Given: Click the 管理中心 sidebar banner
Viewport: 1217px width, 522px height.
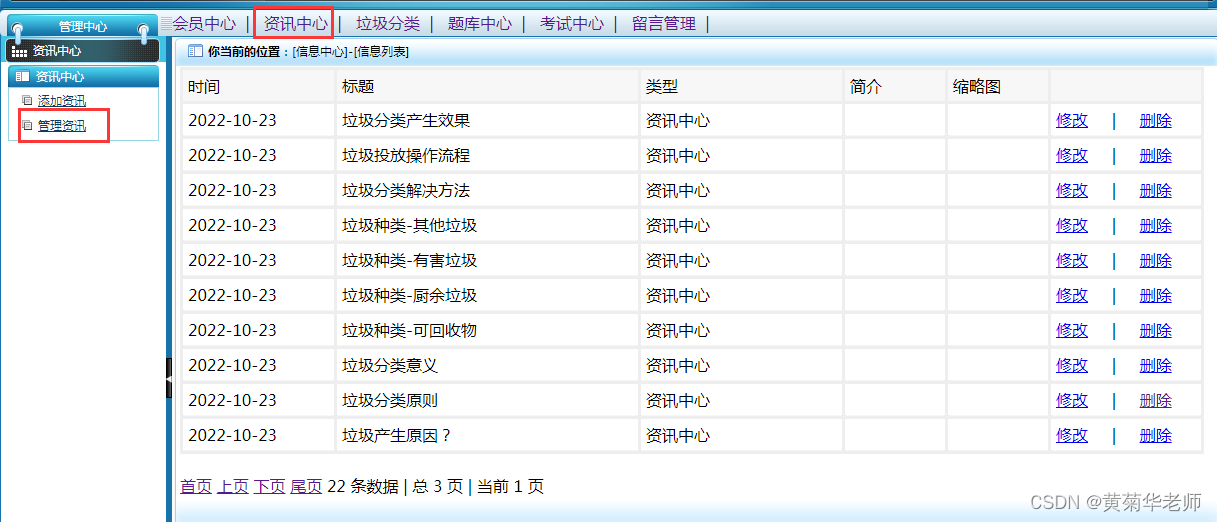Looking at the screenshot, I should point(83,27).
